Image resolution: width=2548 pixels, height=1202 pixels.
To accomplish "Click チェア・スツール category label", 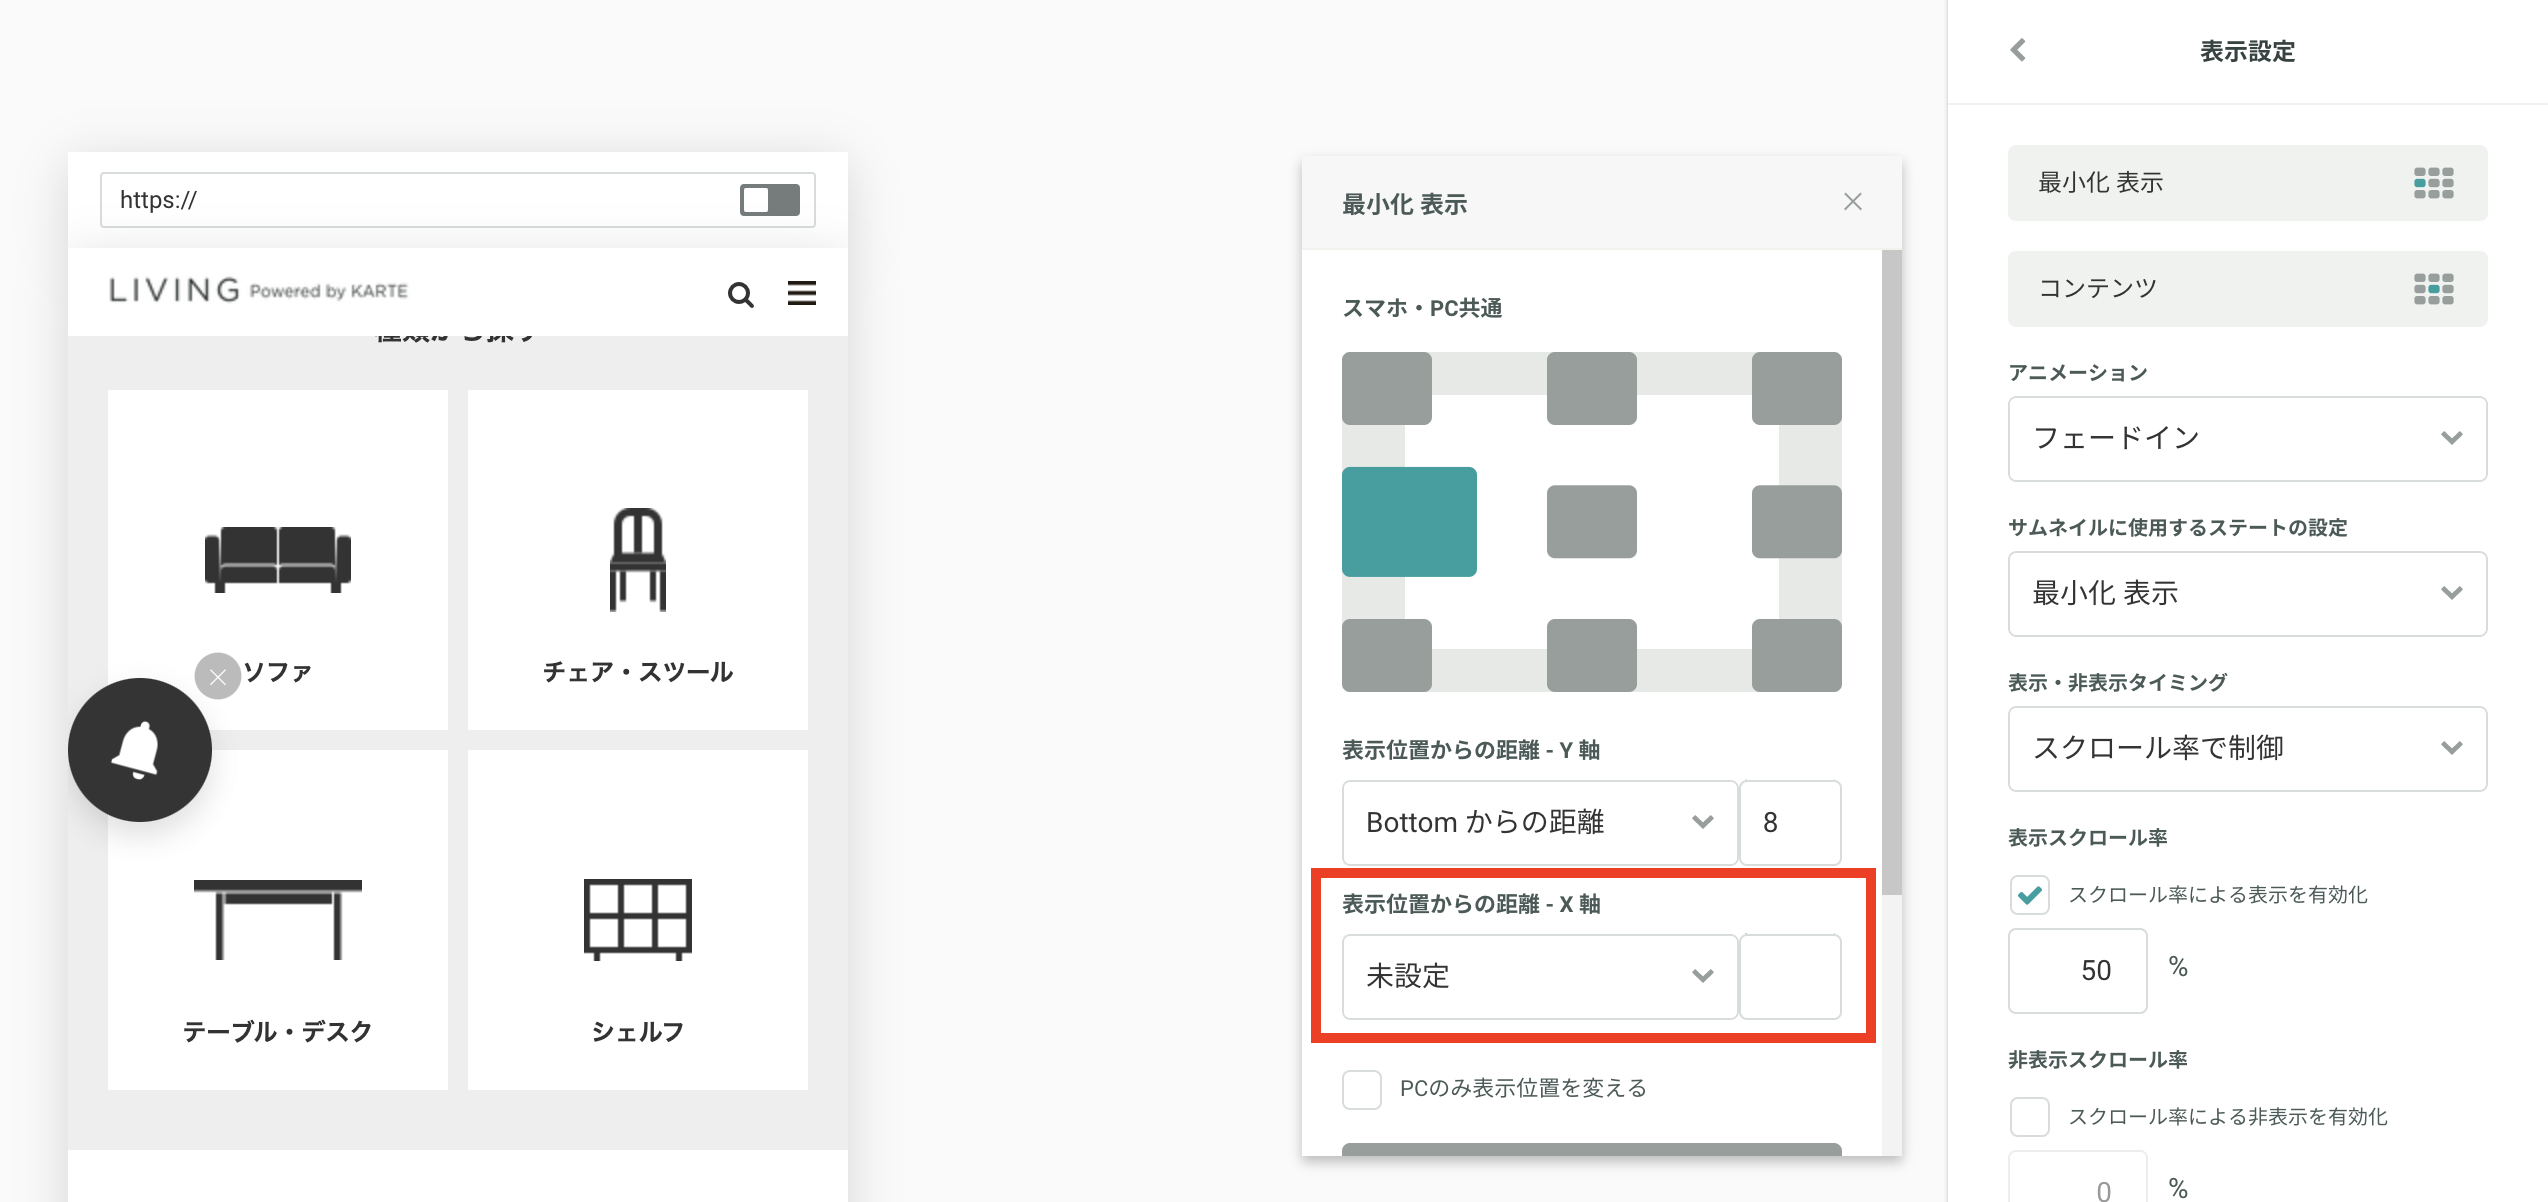I will 638,672.
